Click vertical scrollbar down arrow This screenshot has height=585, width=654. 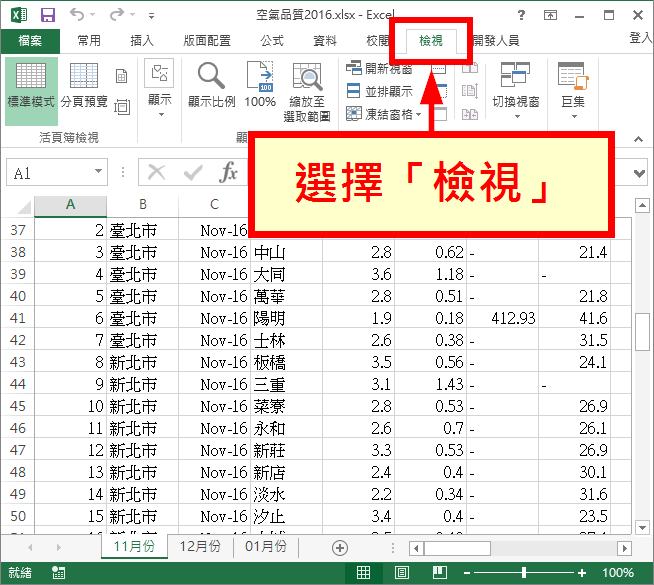coord(642,527)
